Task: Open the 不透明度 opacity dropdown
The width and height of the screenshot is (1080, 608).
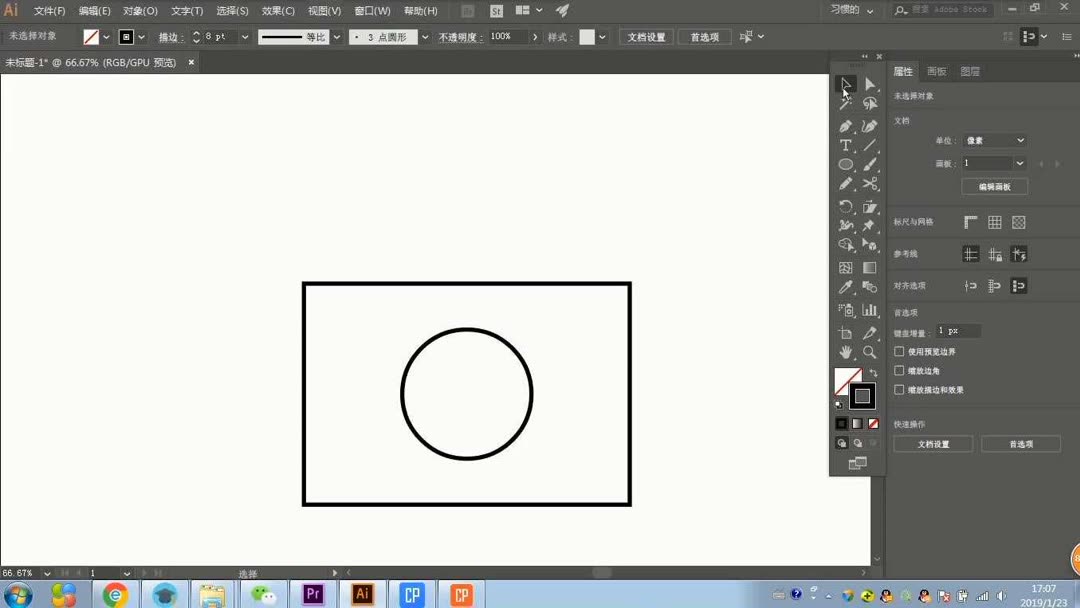Action: coord(535,36)
